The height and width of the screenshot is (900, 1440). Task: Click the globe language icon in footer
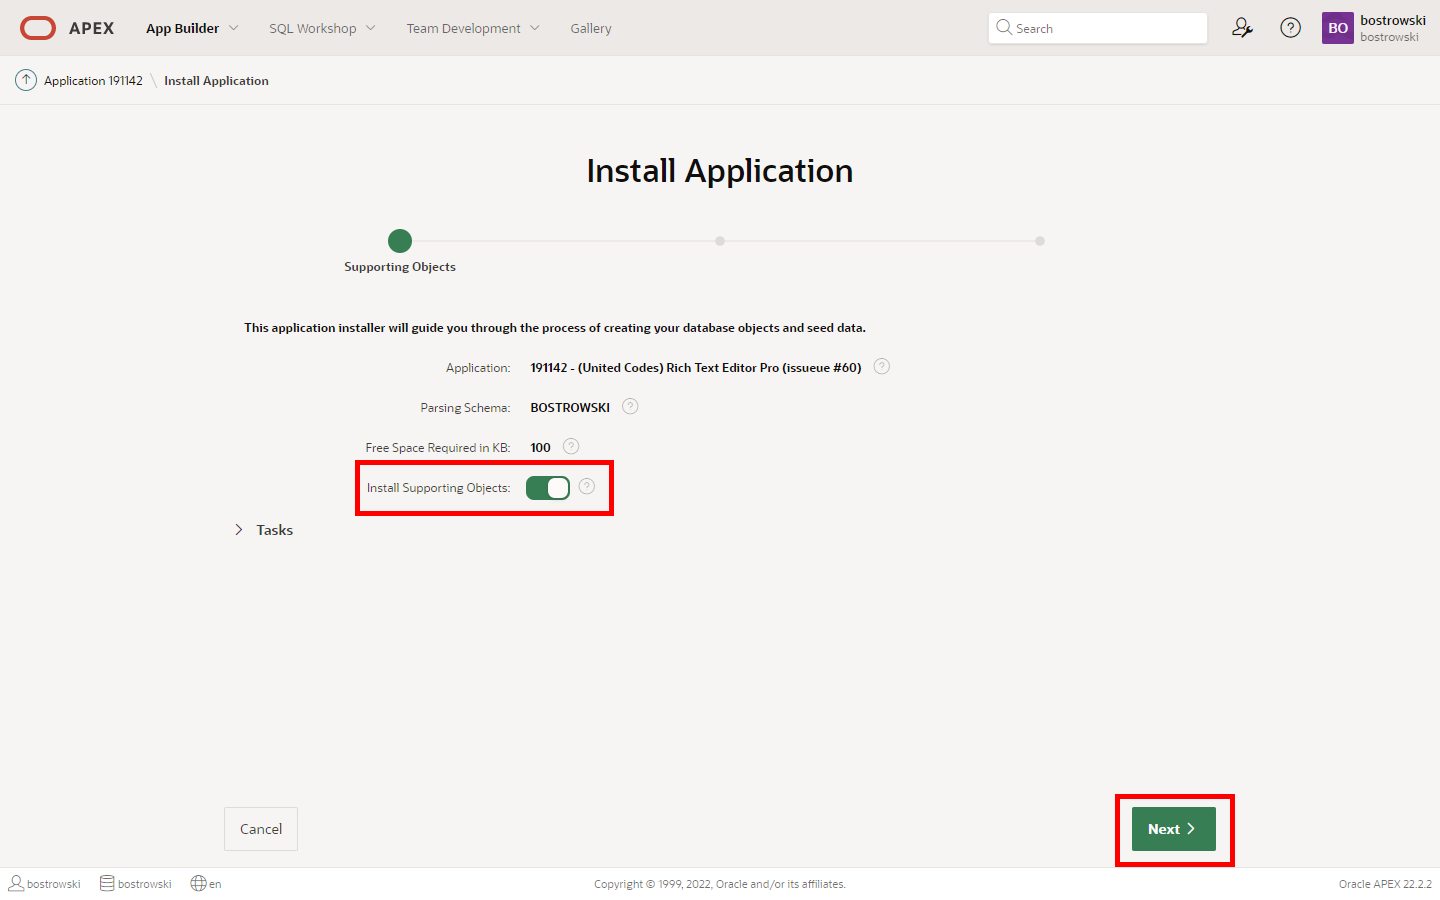198,883
